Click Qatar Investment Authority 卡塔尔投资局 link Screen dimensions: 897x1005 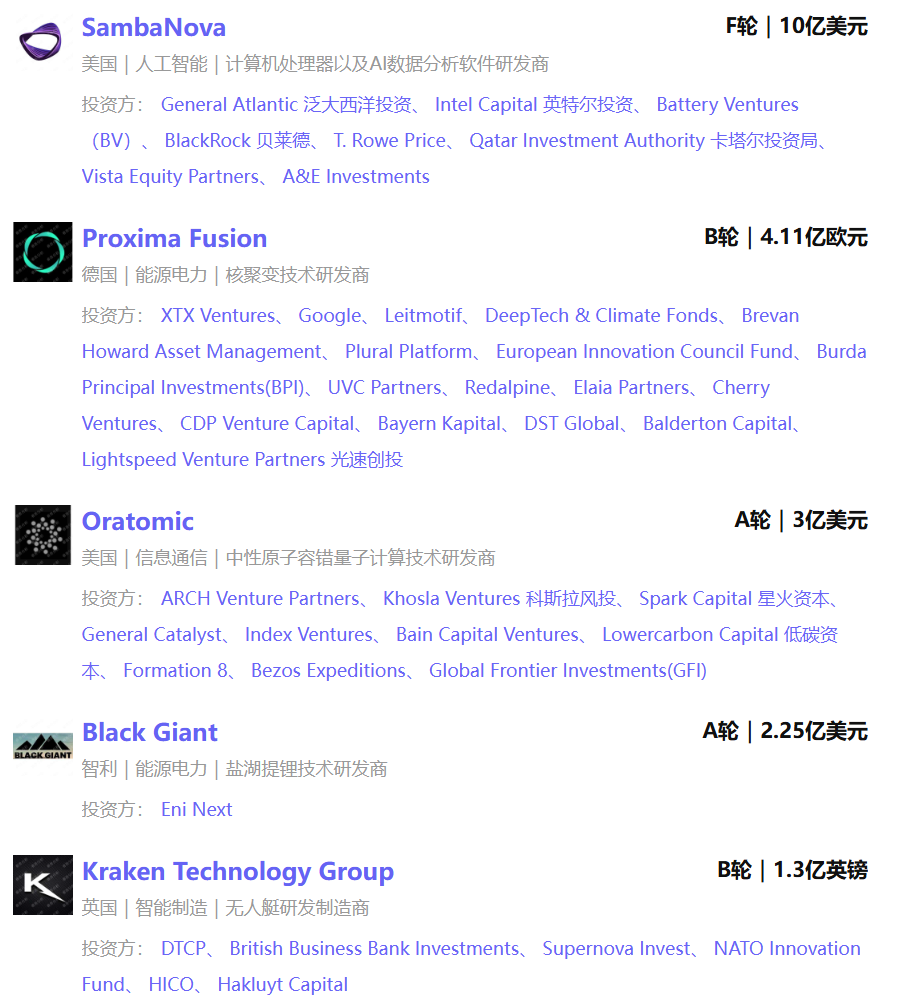tap(643, 140)
